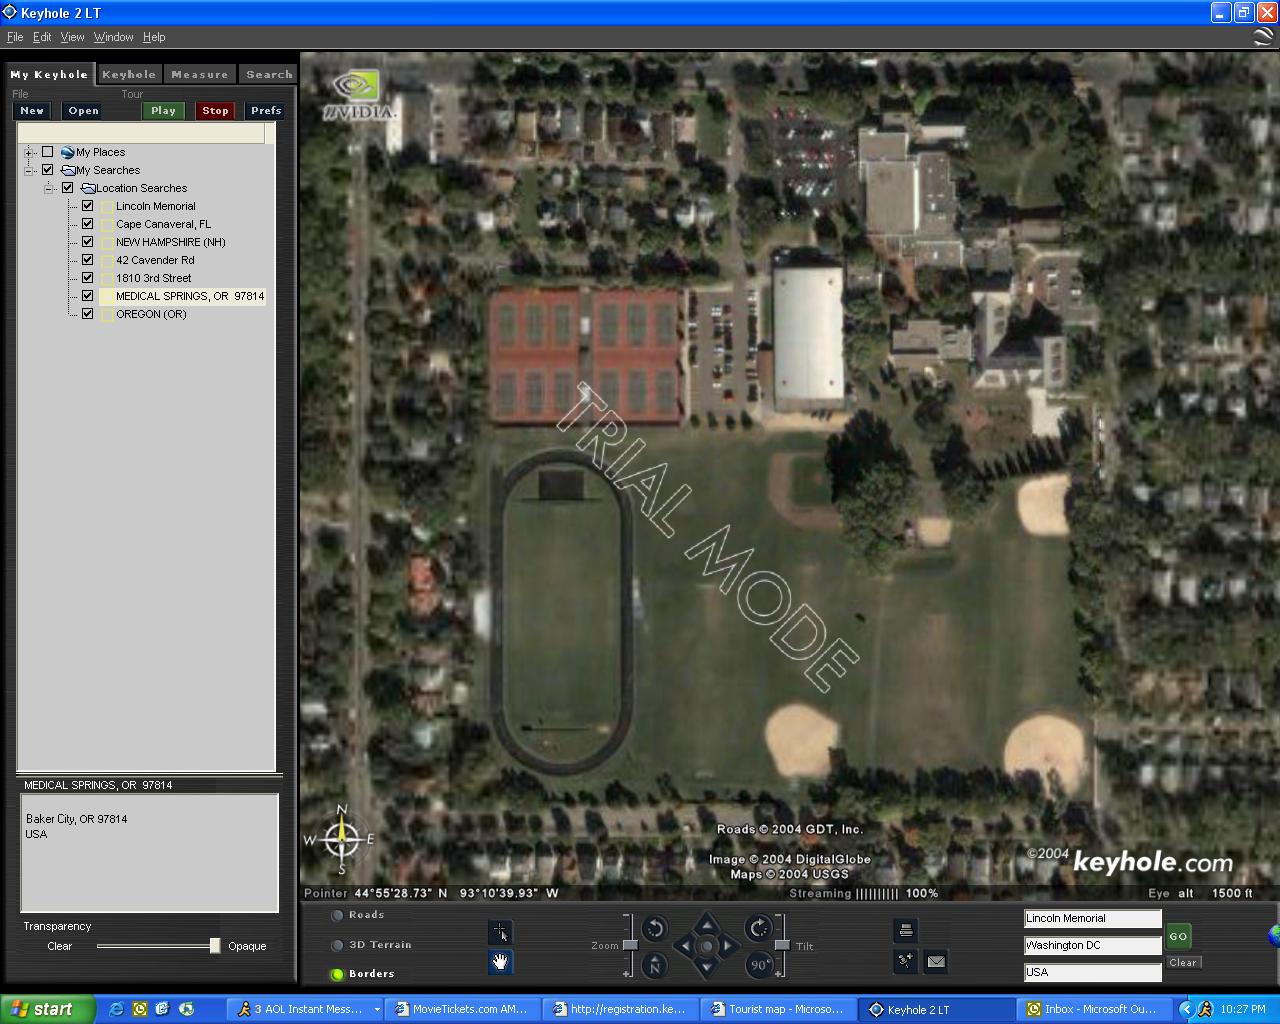Click the Open button
Viewport: 1280px width, 1024px height.
(83, 111)
